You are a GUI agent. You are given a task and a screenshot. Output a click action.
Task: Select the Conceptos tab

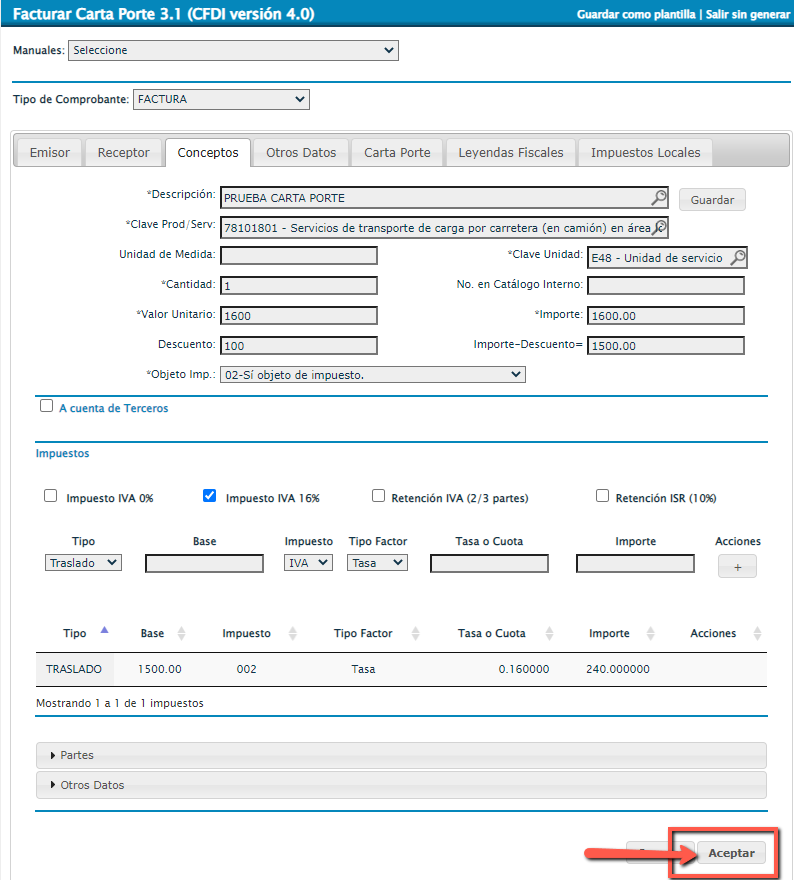(208, 153)
